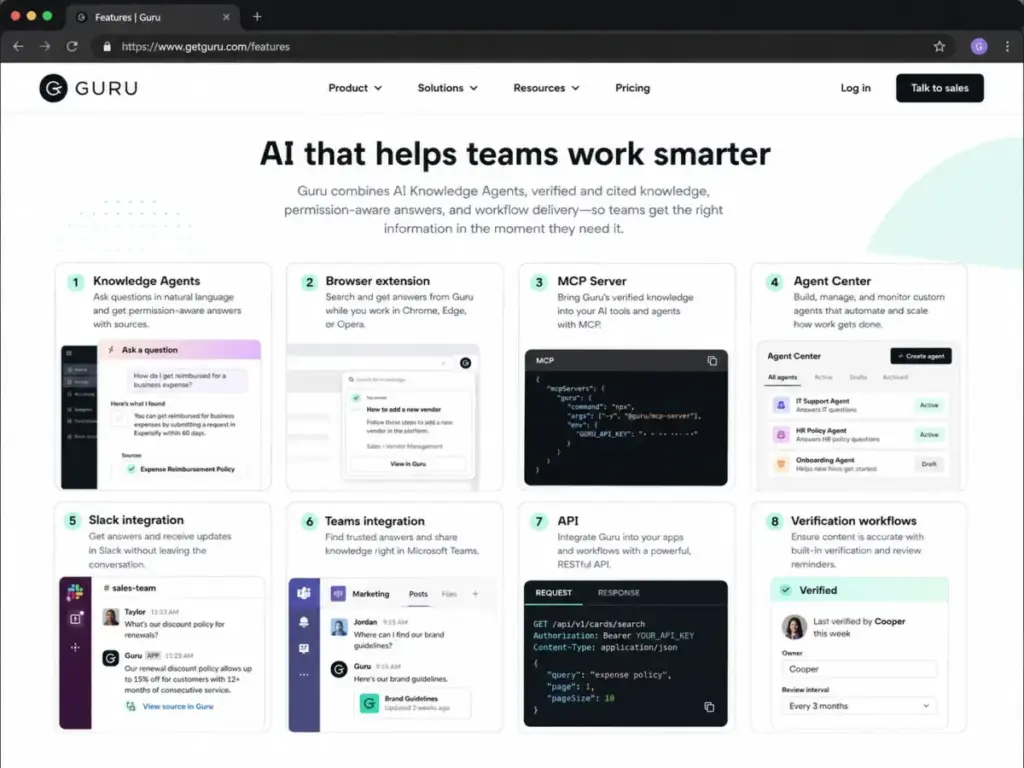Screen dimensions: 1024x768
Task: Toggle Expense Reimbursement Policy source checkmark
Action: click(131, 469)
